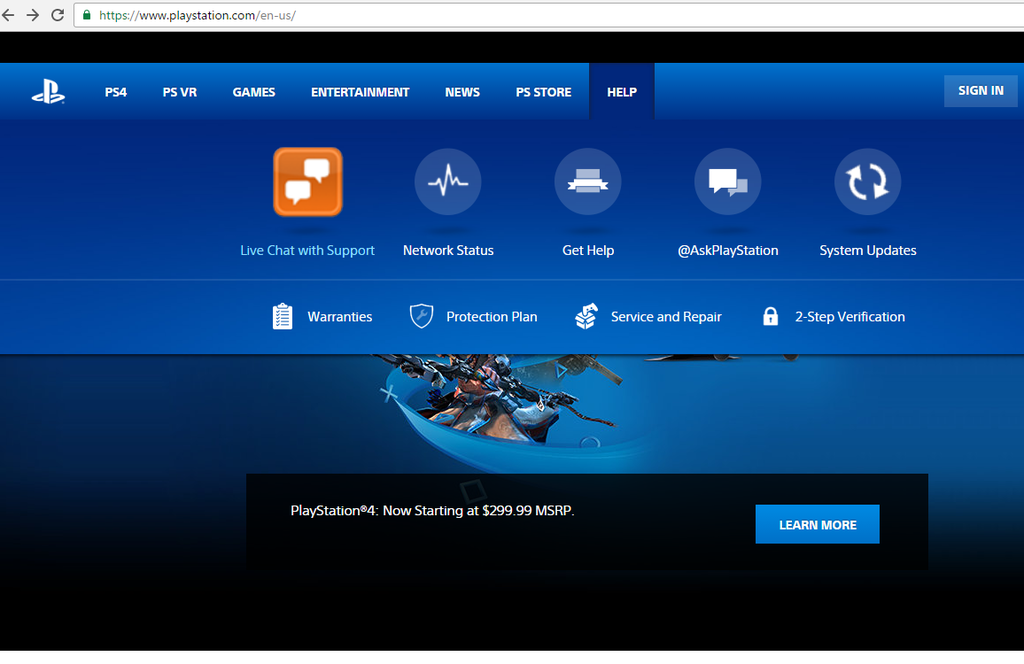Open the PS VR menu item
This screenshot has width=1024, height=664.
[x=180, y=92]
